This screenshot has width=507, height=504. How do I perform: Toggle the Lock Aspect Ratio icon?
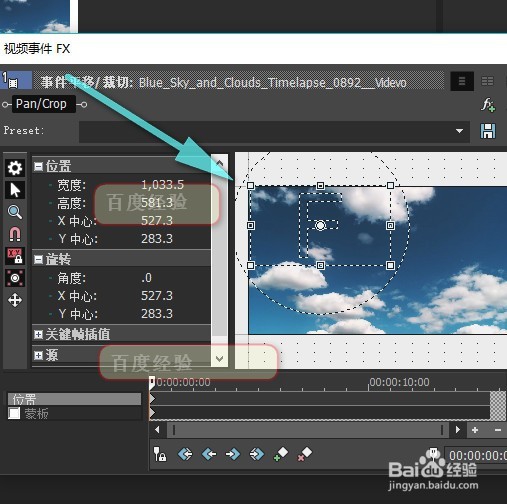pyautogui.click(x=15, y=256)
